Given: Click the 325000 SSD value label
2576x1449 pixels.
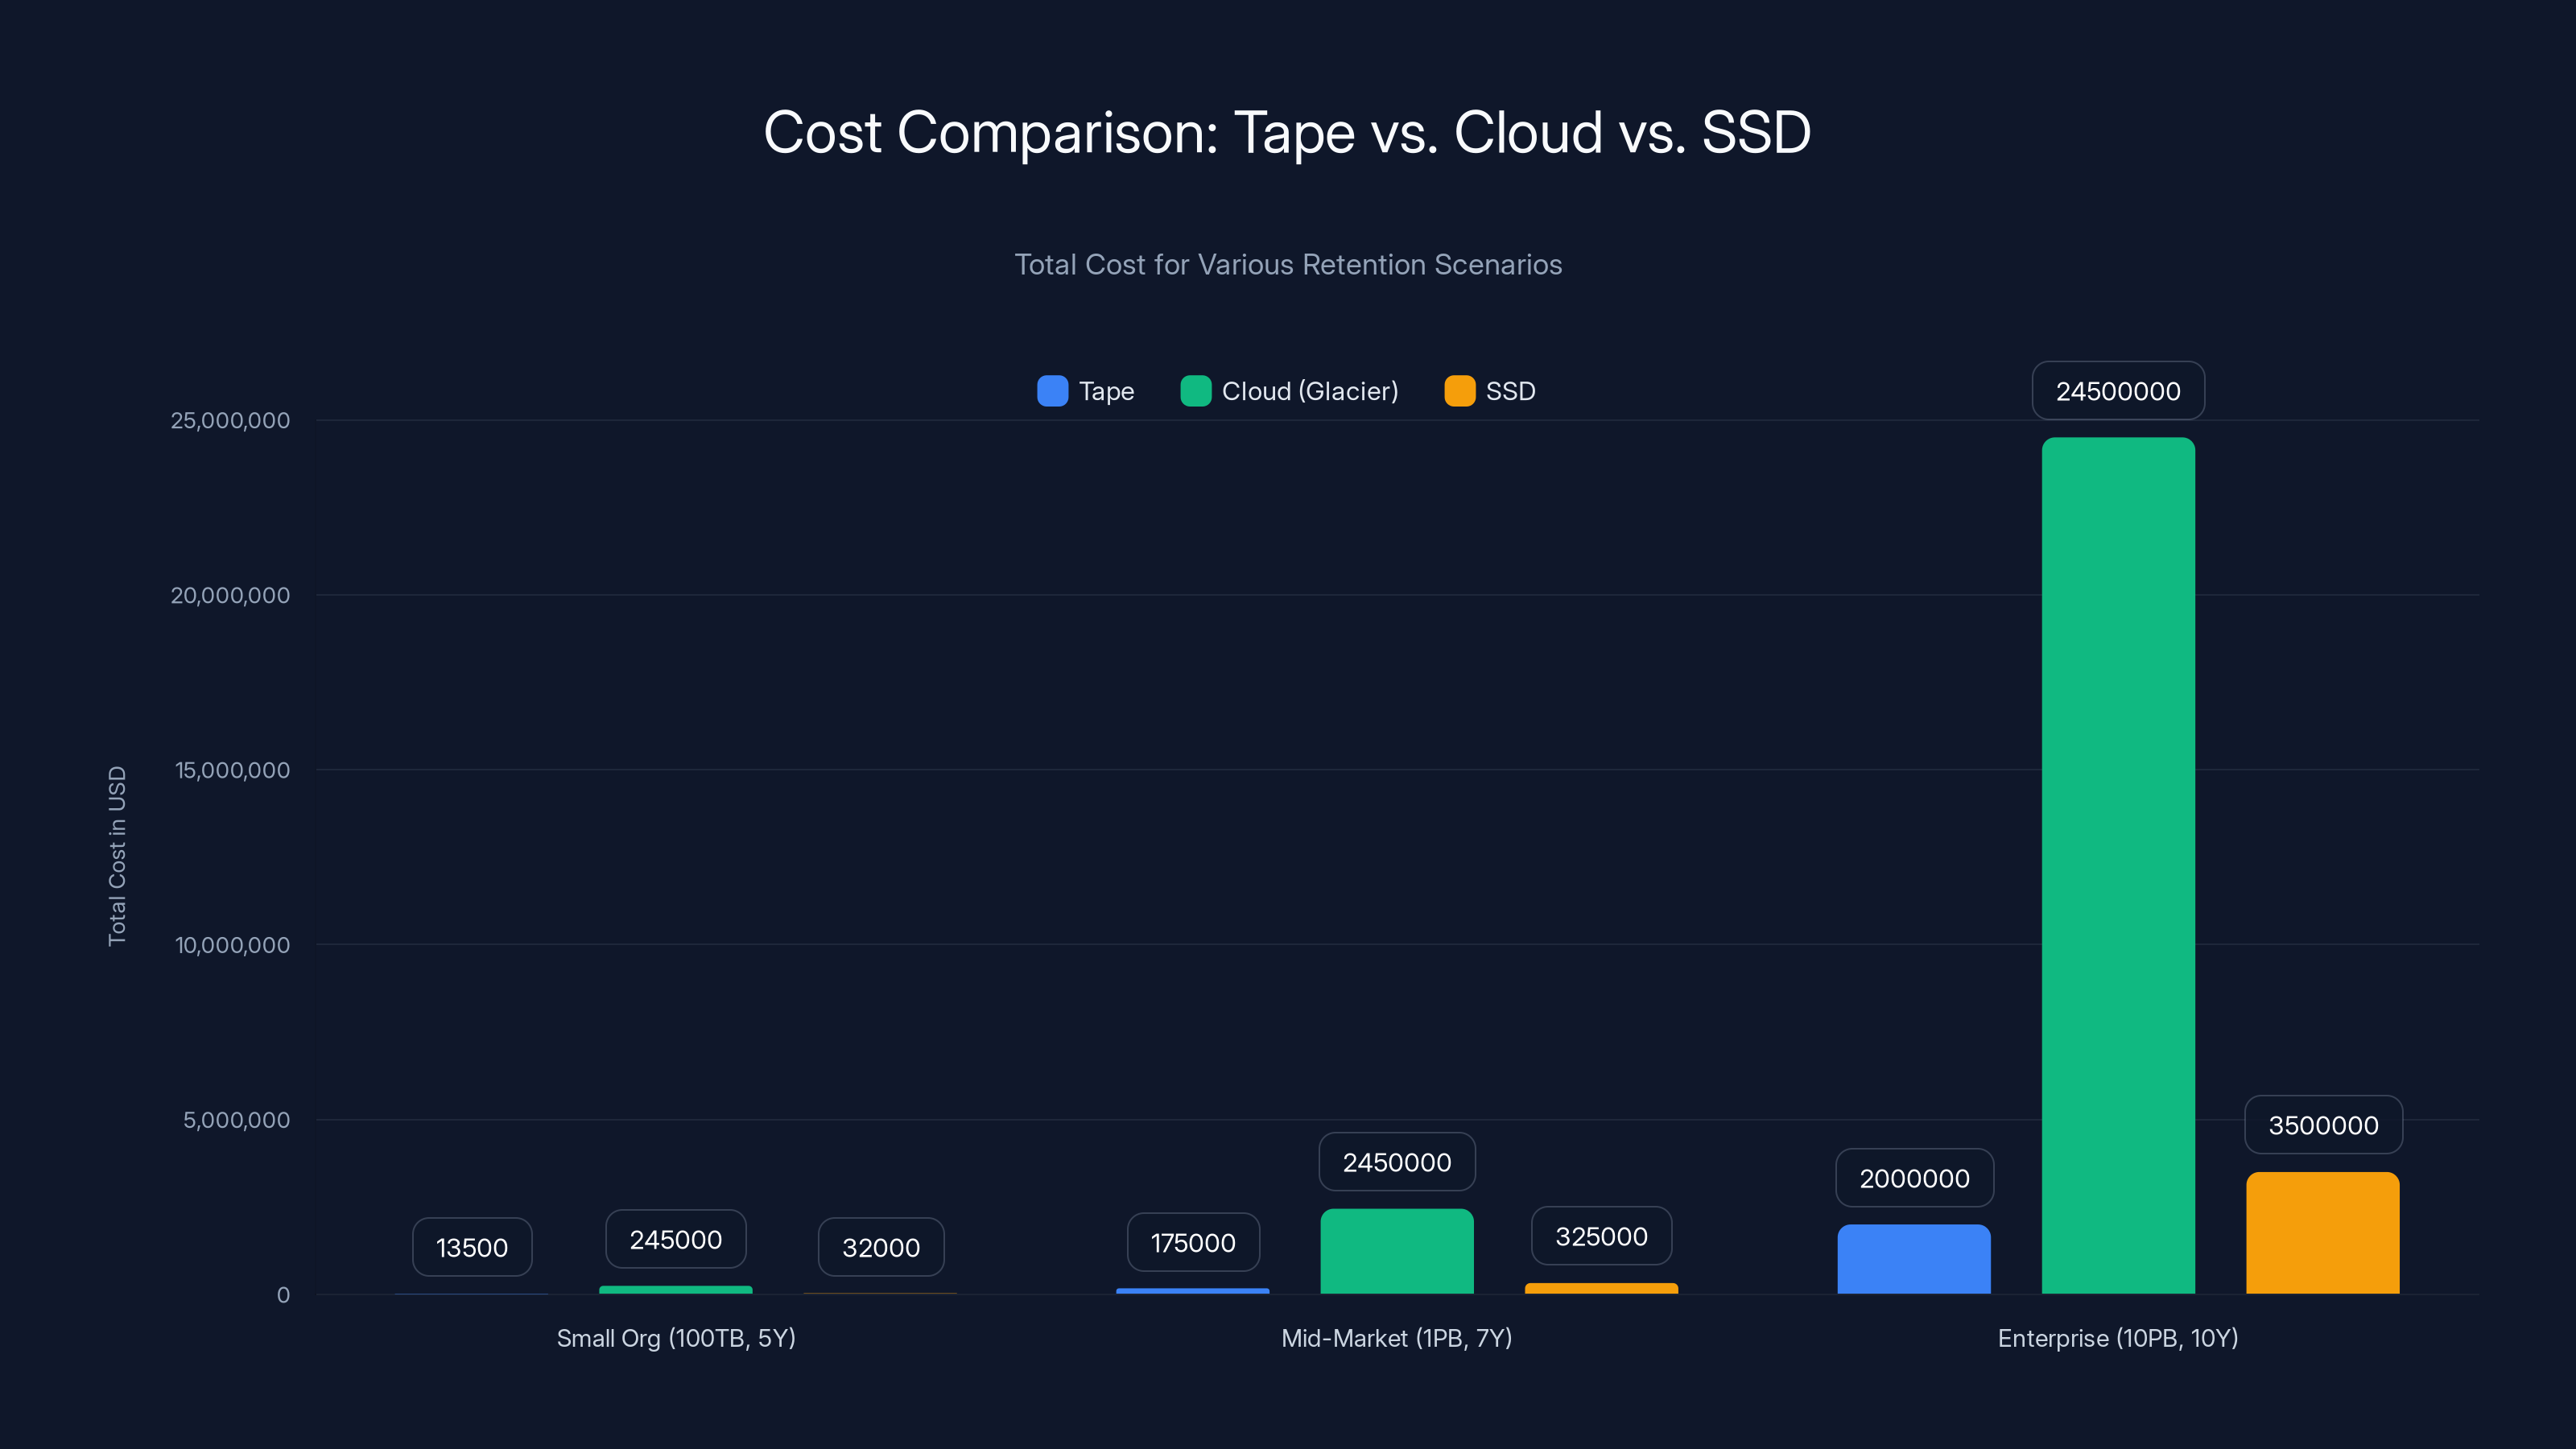Looking at the screenshot, I should click(1600, 1236).
